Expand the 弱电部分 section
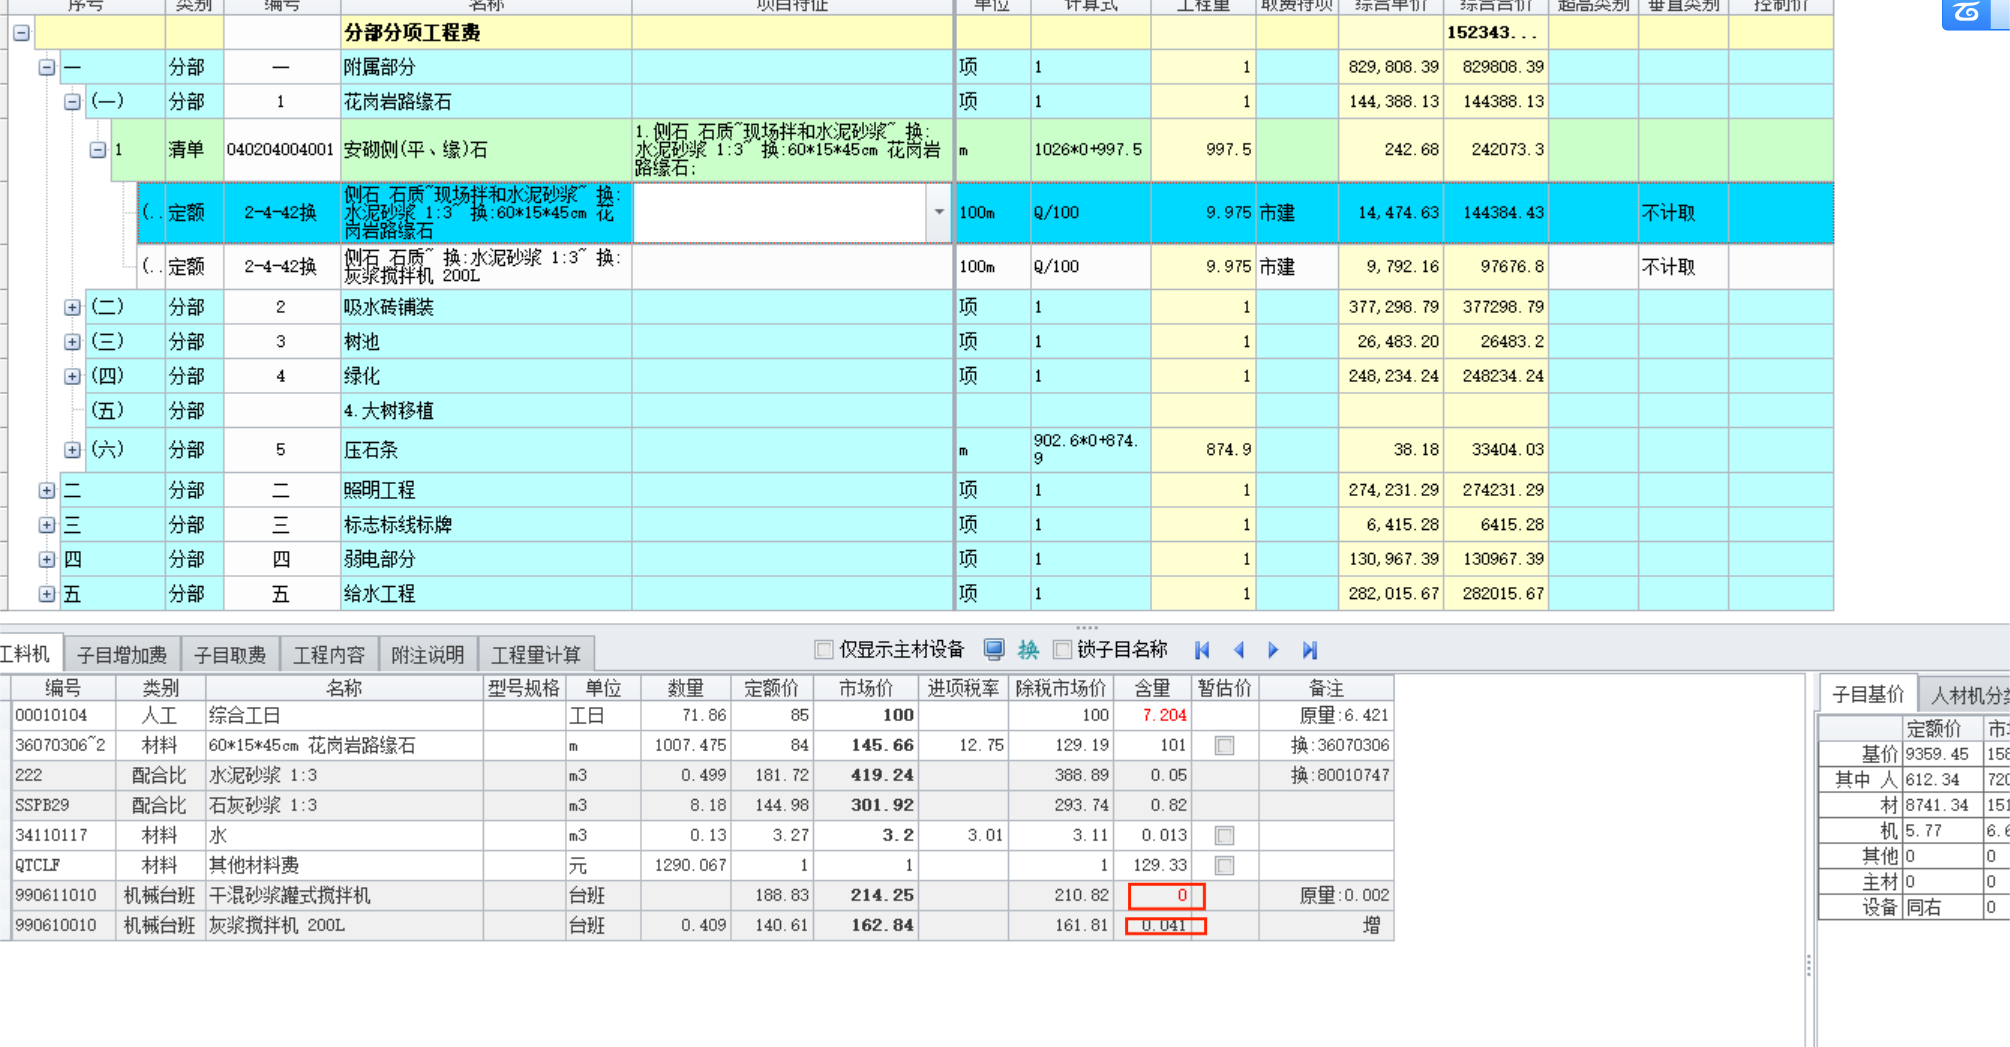The width and height of the screenshot is (2010, 1047). click(x=47, y=559)
